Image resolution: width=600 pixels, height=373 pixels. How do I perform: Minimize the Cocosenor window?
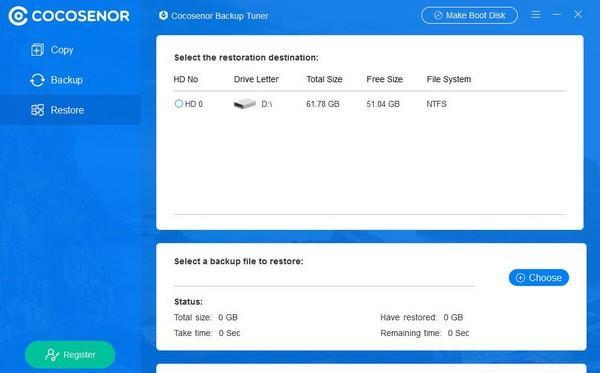coord(557,15)
